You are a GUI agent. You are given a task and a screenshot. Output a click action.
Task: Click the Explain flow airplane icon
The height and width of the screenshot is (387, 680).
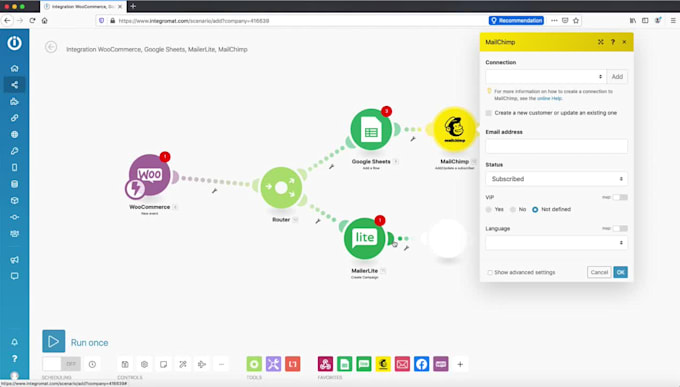click(x=202, y=364)
